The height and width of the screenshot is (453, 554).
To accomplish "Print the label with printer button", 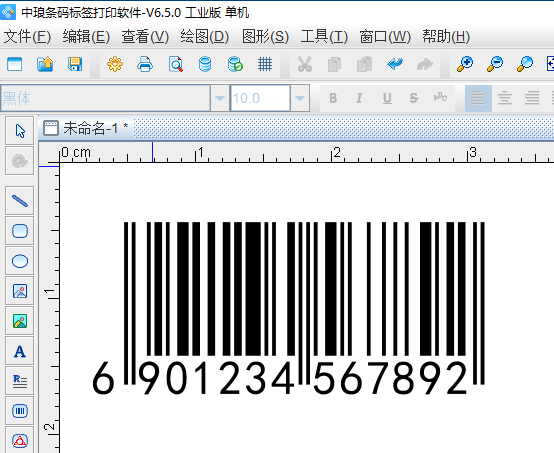I will (x=145, y=64).
